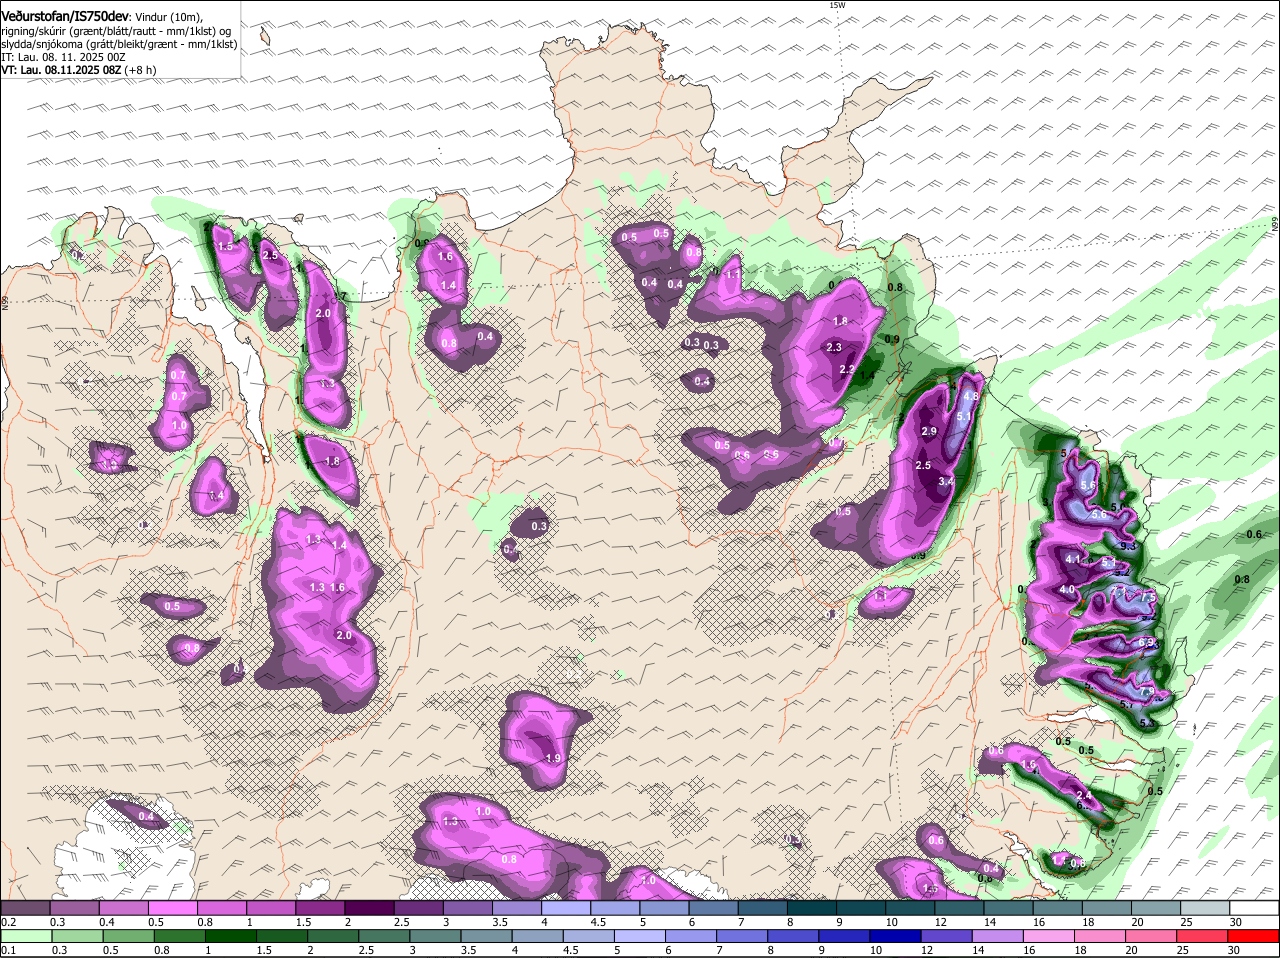Screen dimensions: 1280x958
Task: Click the VT: Lau. 08.11.2025 08Z (+8 h) line
Action: [78, 71]
